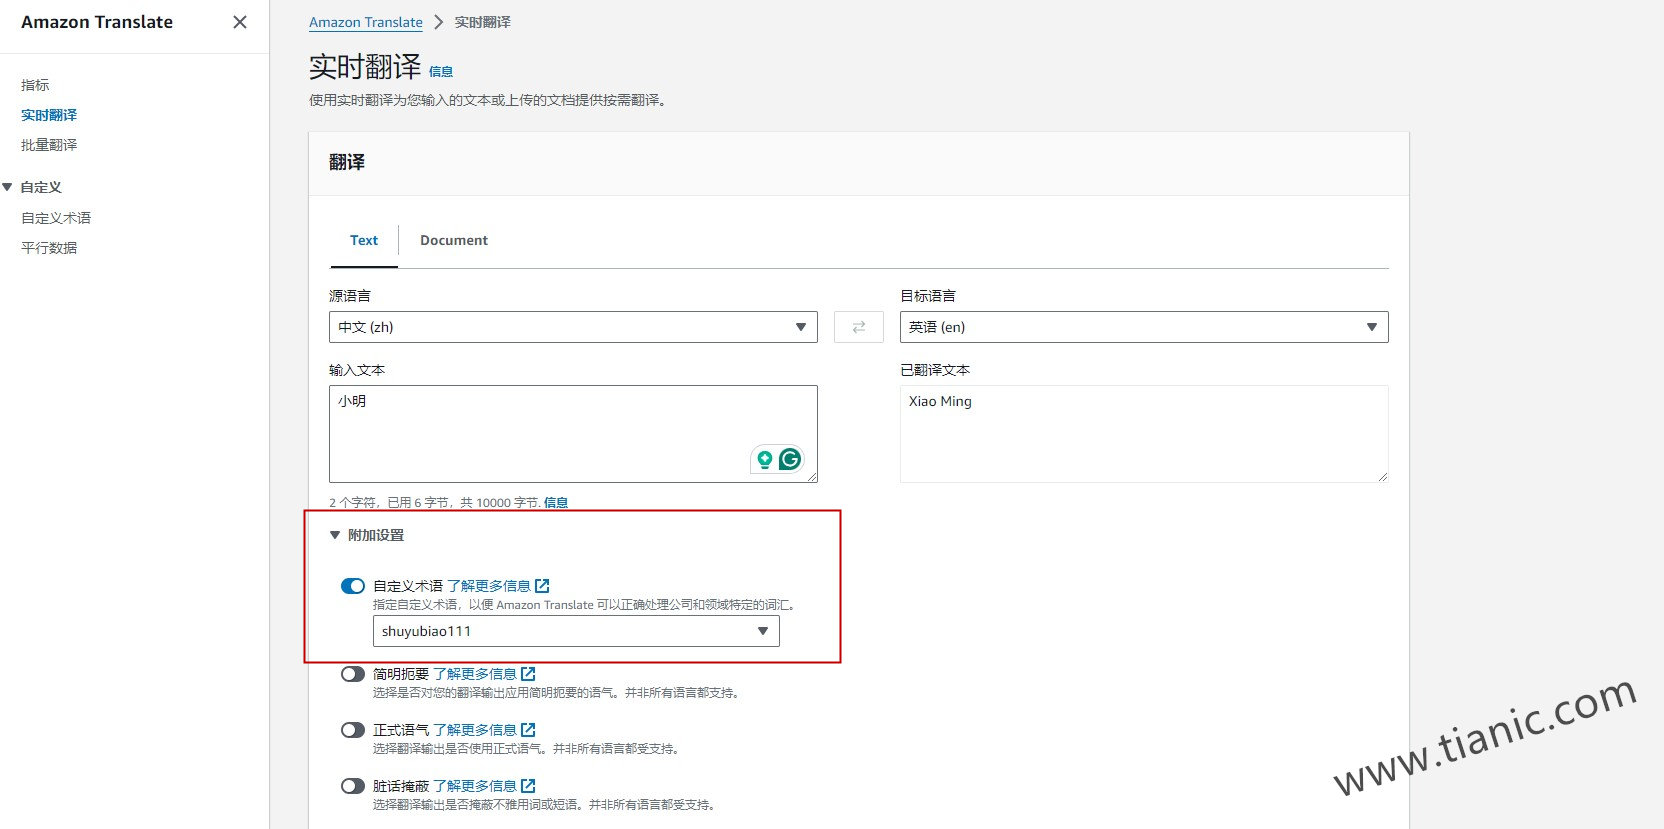1664x829 pixels.
Task: Open the source language 中文 (zh) dropdown
Action: coord(573,327)
